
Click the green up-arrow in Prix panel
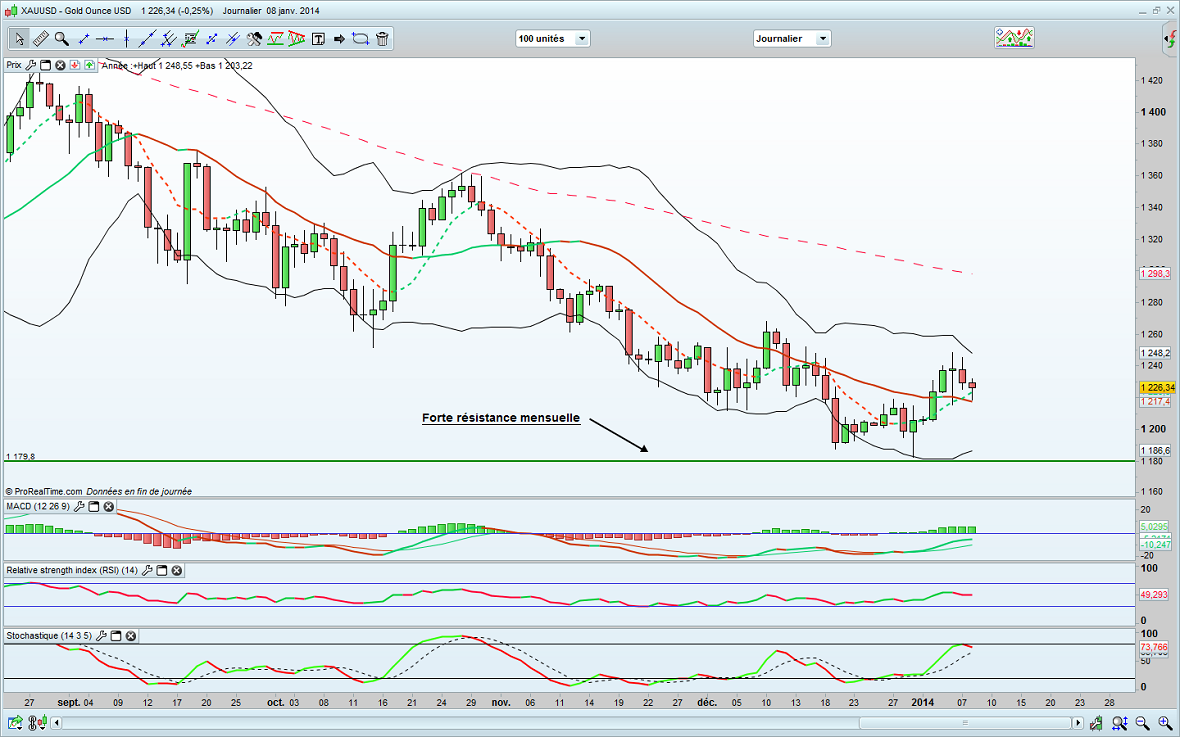(x=90, y=65)
